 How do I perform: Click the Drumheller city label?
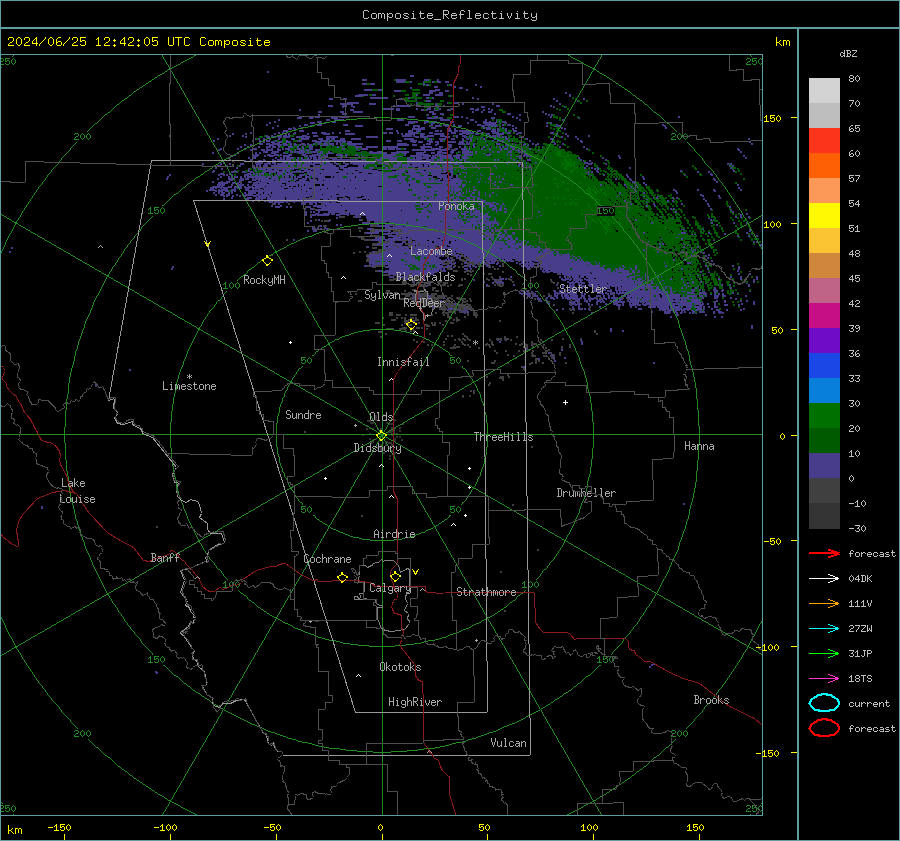pyautogui.click(x=586, y=493)
